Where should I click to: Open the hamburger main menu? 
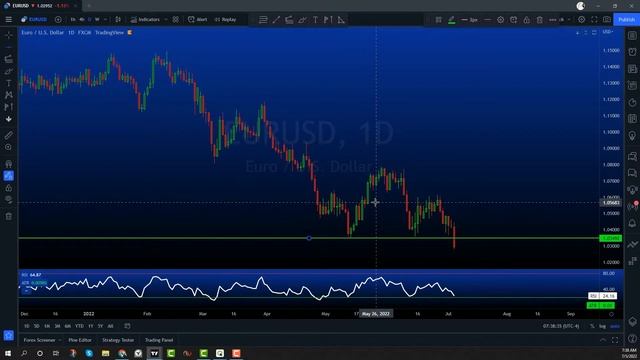(9, 19)
